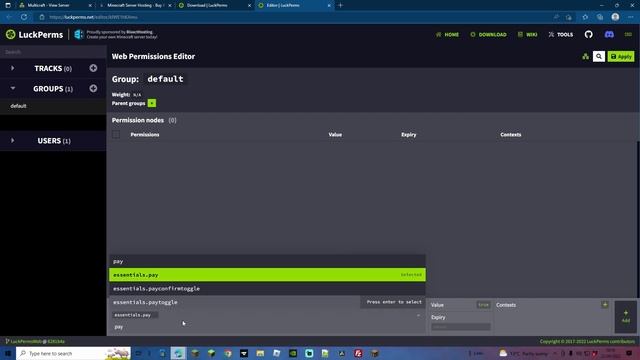Viewport: 640px width, 360px height.
Task: Open a new browser tab
Action: tap(340, 5)
